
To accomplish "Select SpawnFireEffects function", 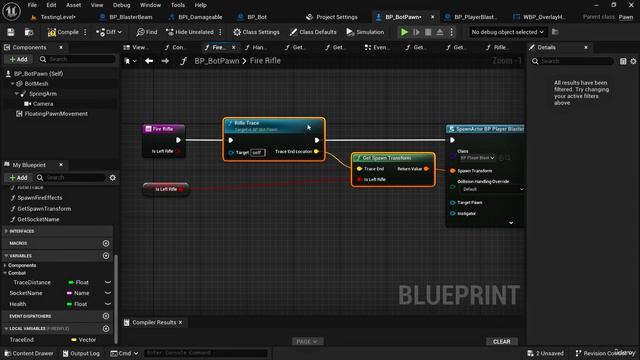I will pos(40,198).
